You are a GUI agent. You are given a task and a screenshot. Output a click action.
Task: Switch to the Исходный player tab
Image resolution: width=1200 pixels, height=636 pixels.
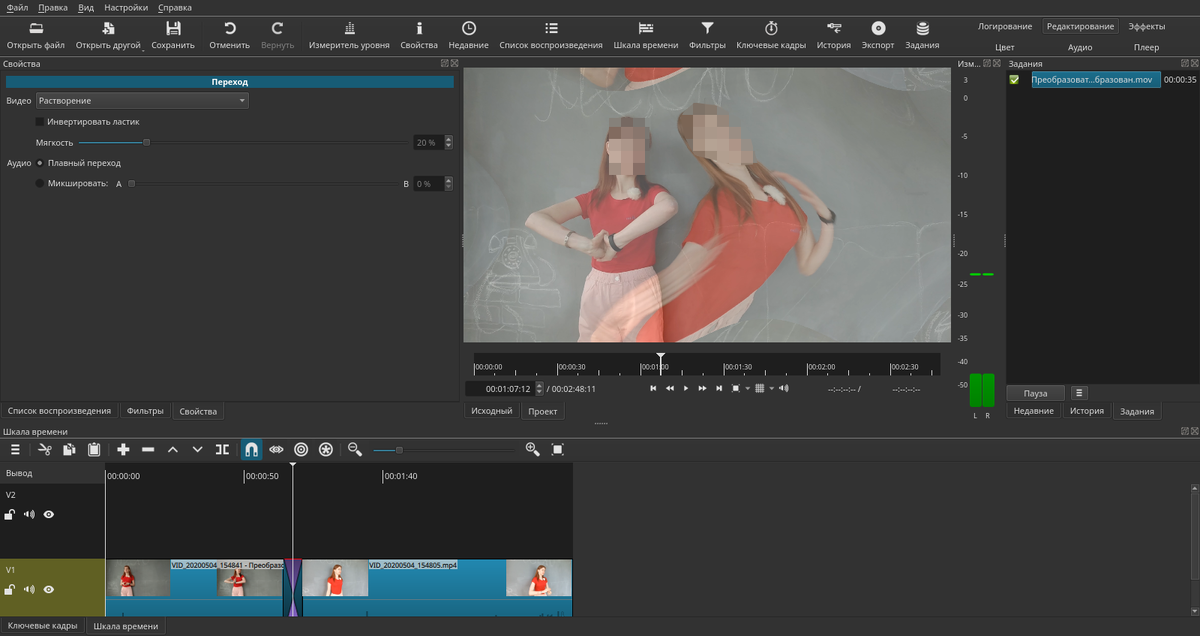click(492, 411)
